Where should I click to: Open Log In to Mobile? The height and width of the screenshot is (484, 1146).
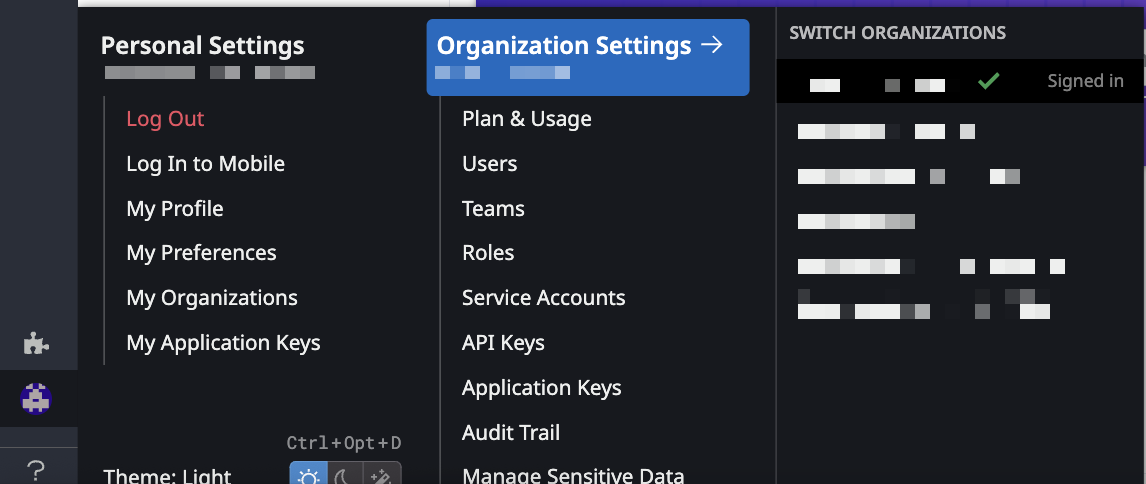click(205, 163)
